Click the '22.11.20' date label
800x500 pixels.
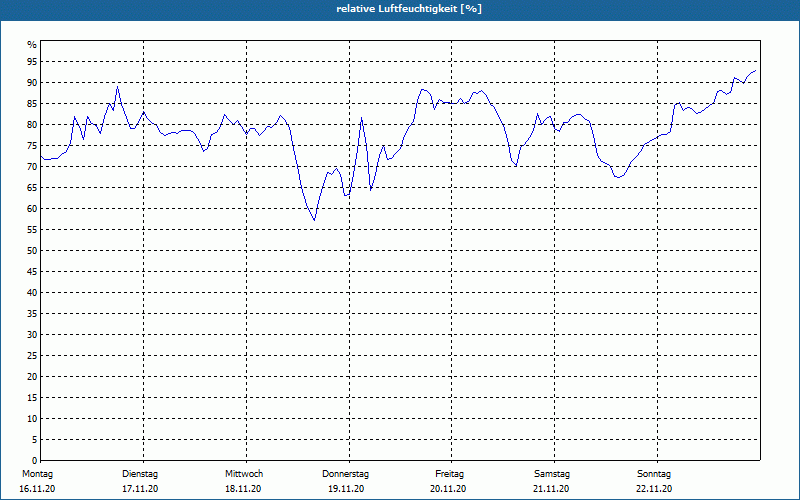pyautogui.click(x=654, y=489)
